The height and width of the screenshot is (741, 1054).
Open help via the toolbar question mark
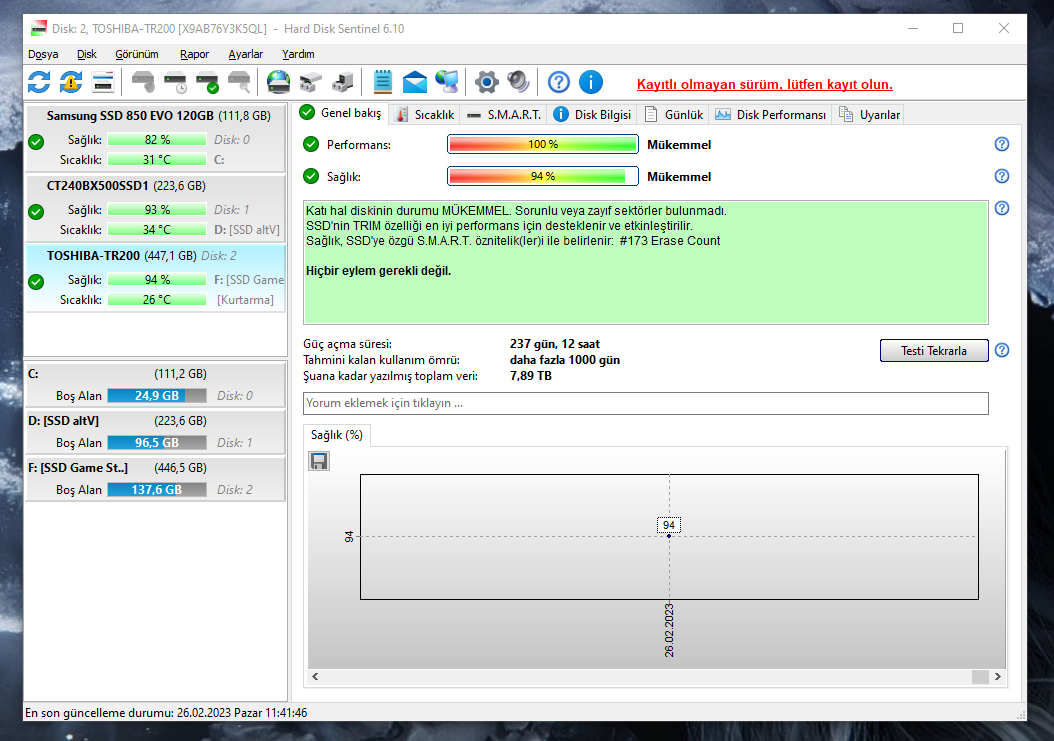tap(559, 83)
